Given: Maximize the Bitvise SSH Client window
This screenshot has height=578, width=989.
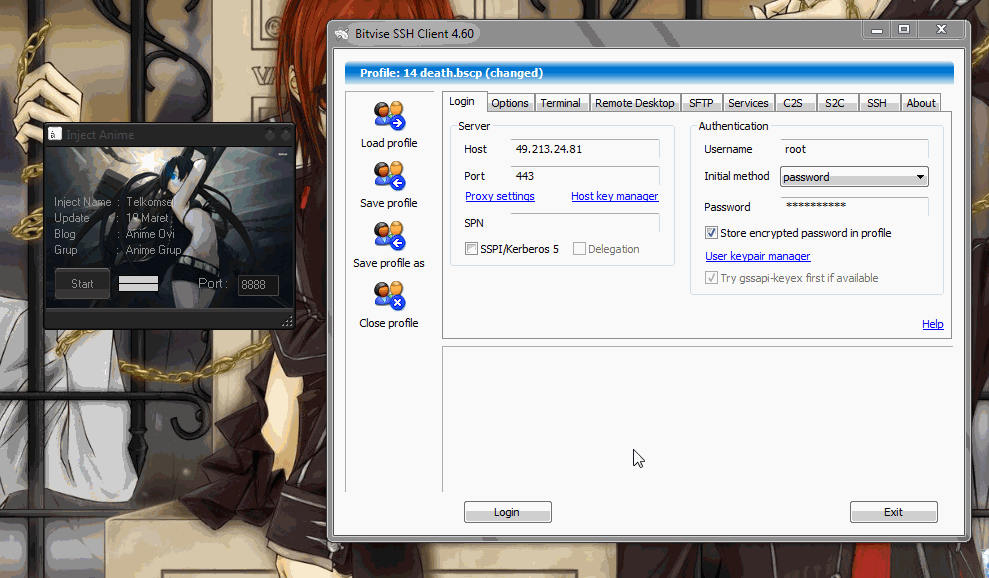Looking at the screenshot, I should click(x=904, y=30).
